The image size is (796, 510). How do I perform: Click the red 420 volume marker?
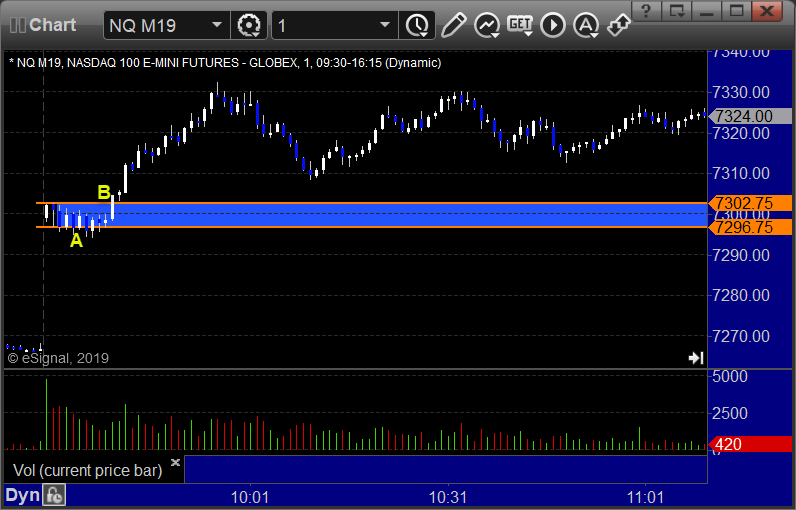[x=750, y=445]
